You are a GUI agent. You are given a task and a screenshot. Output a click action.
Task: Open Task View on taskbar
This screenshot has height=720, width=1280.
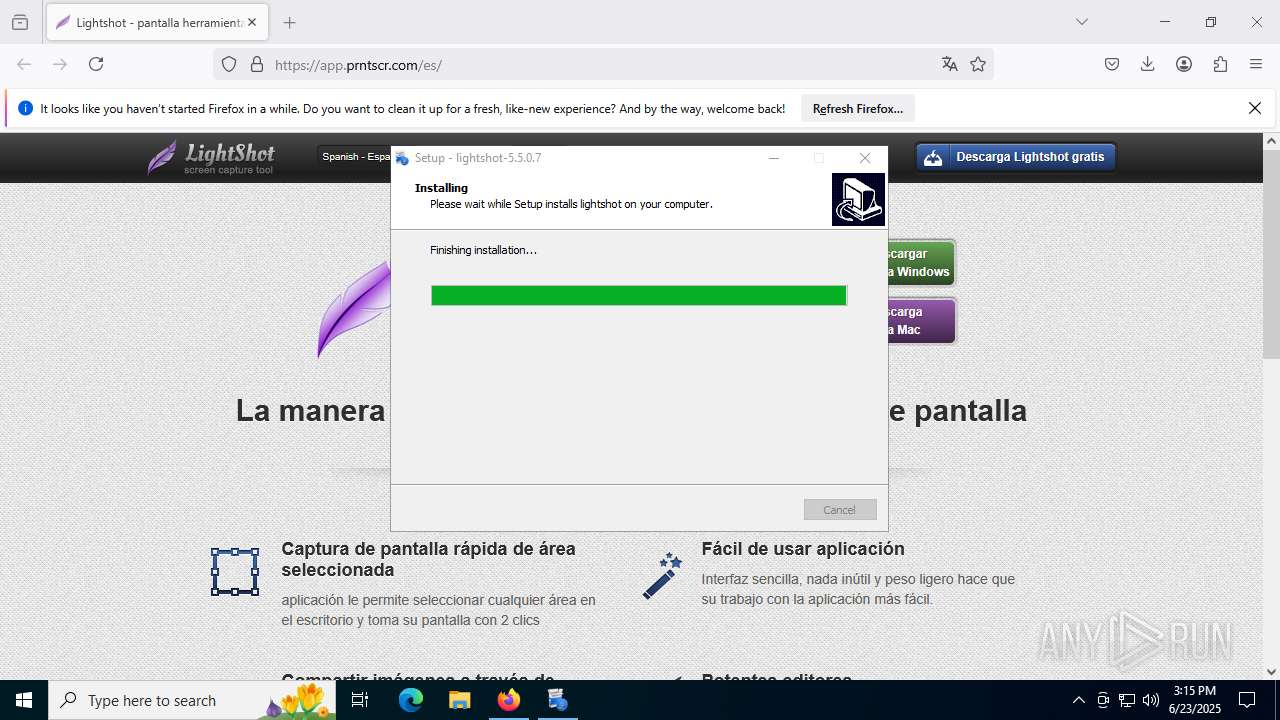click(361, 700)
